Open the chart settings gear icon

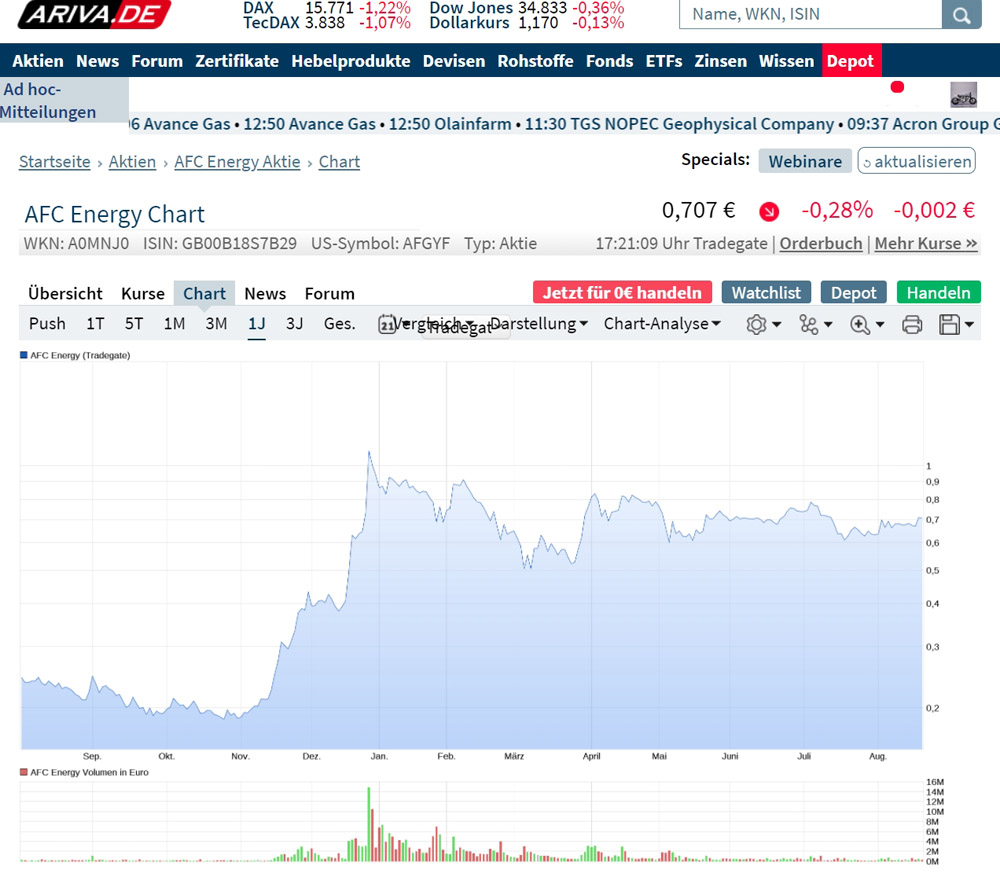pyautogui.click(x=756, y=325)
